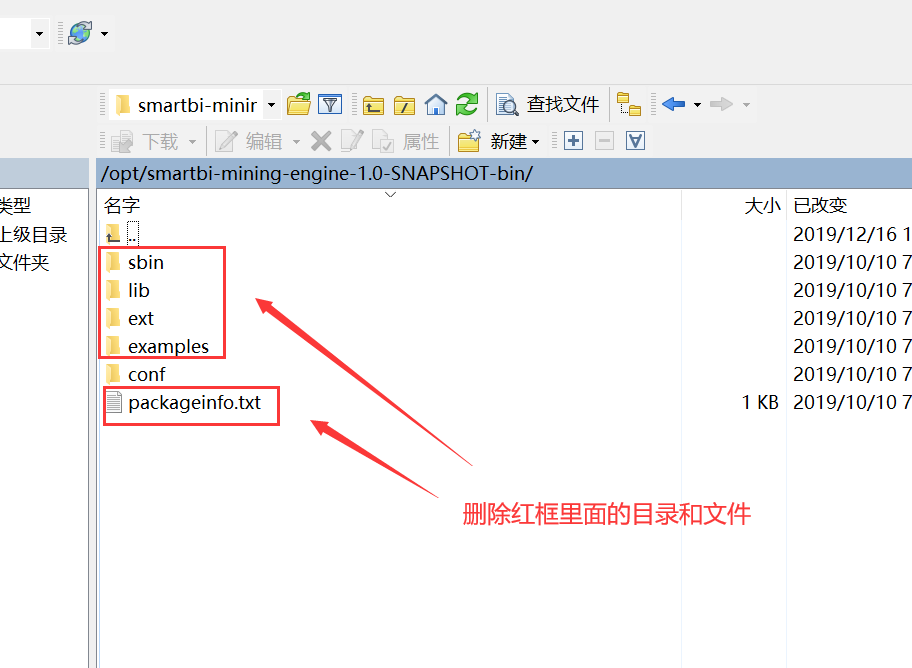Open the forward history dropdown arrow
This screenshot has height=668, width=912.
pyautogui.click(x=746, y=105)
